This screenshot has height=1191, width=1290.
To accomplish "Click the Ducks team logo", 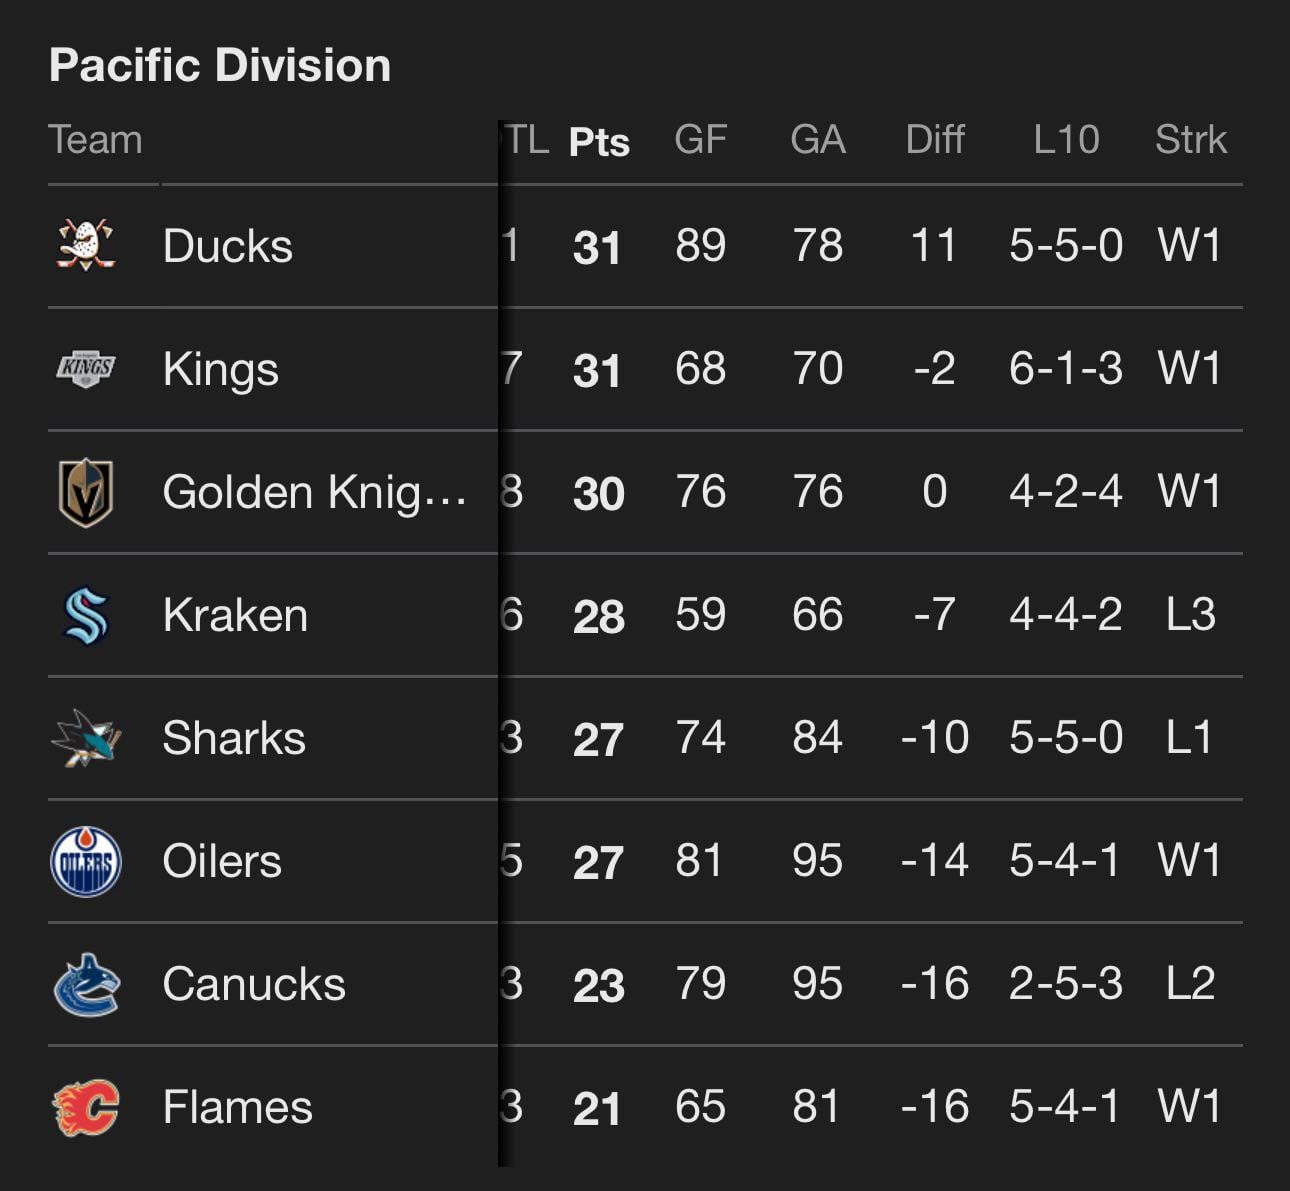I will tap(86, 246).
